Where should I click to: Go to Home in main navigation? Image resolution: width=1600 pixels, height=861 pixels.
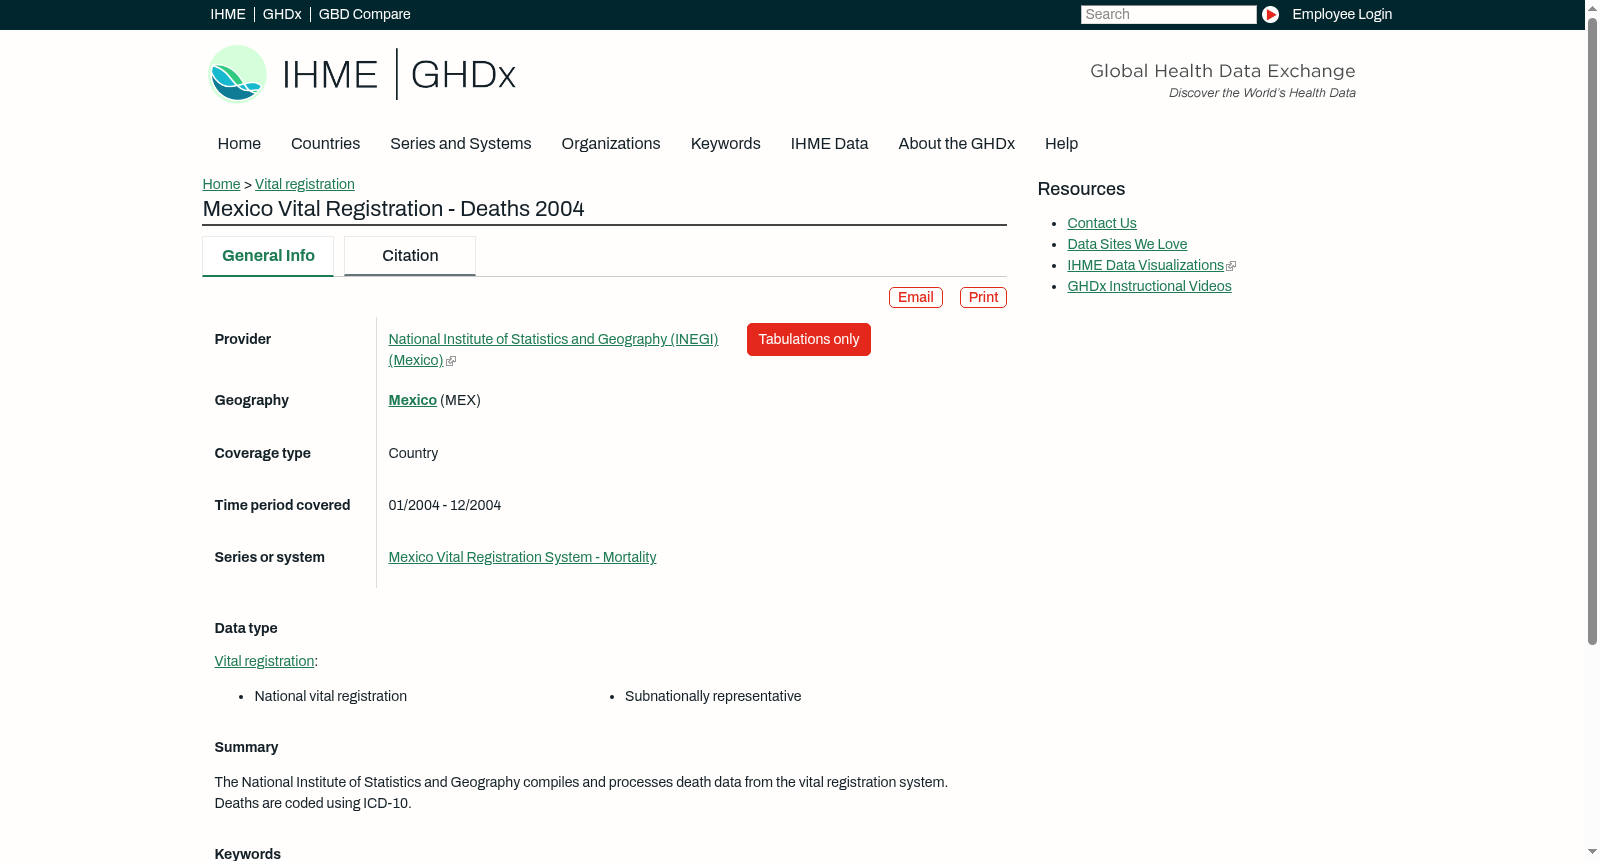tap(239, 143)
